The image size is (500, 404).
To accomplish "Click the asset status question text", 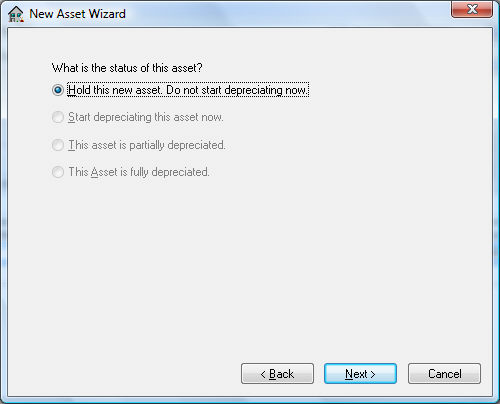I will point(127,68).
